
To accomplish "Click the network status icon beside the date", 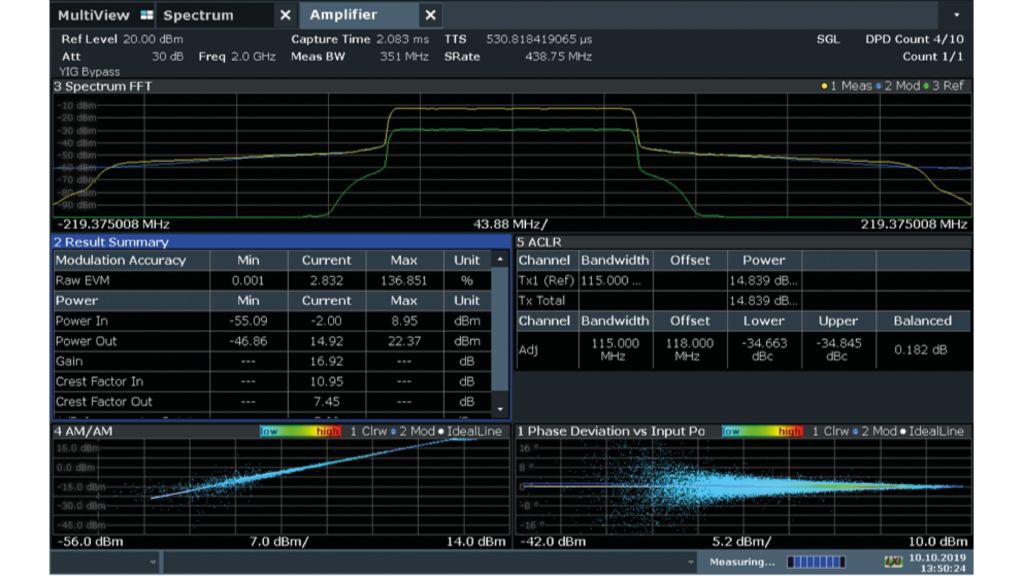I will (893, 562).
